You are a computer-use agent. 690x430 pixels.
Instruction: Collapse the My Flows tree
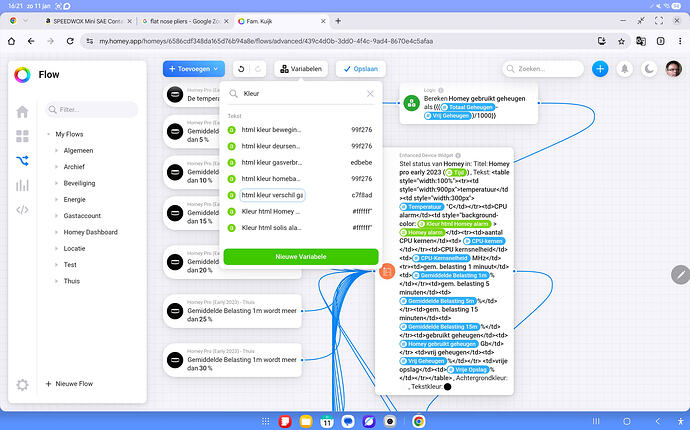[48, 134]
